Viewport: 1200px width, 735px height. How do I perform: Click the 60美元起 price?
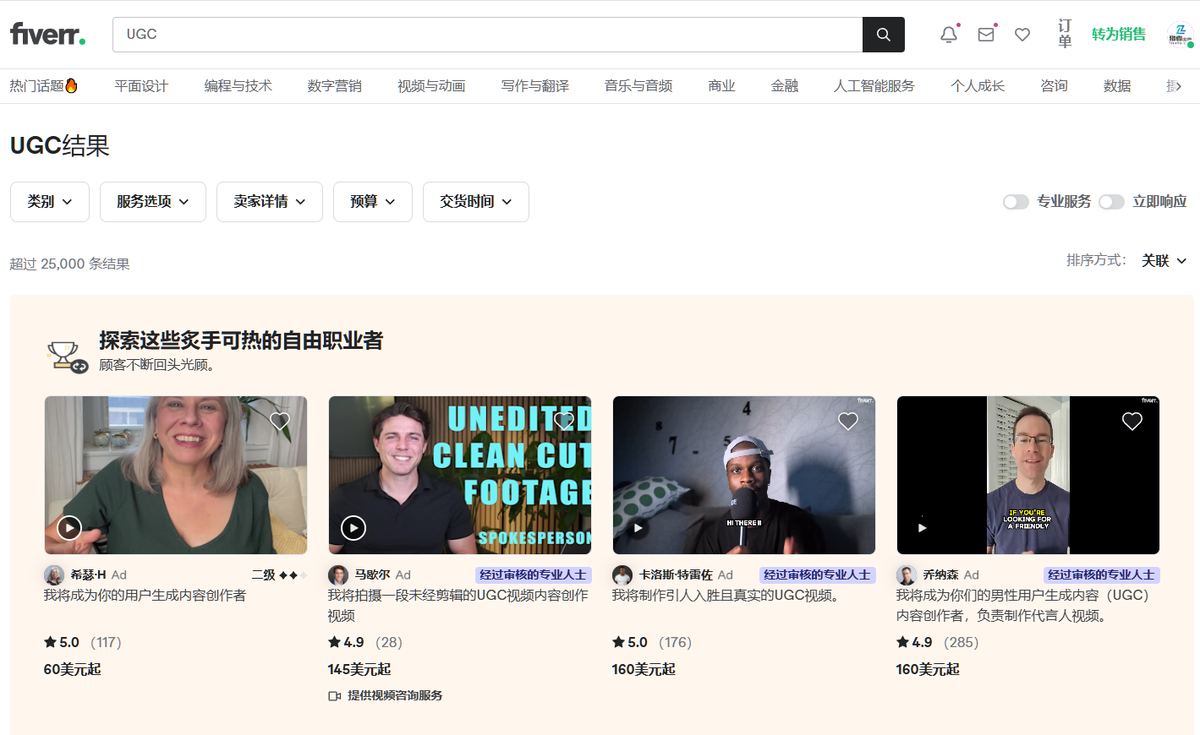tap(72, 669)
